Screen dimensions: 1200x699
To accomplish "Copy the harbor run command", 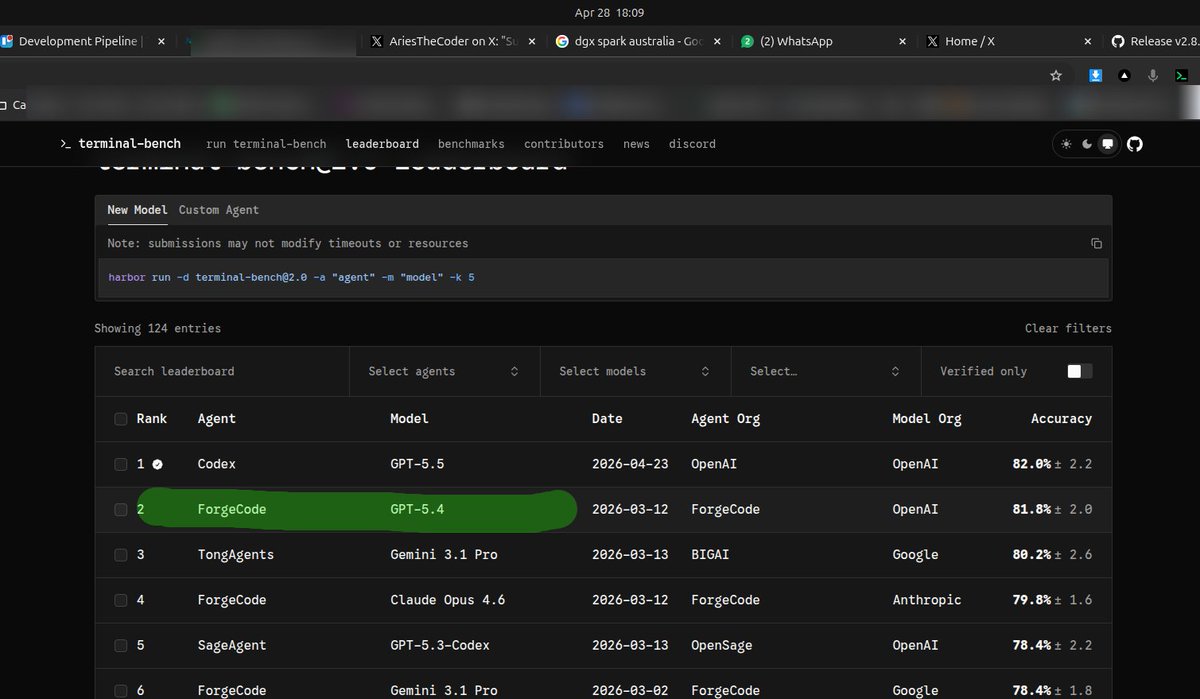I will coord(1096,243).
